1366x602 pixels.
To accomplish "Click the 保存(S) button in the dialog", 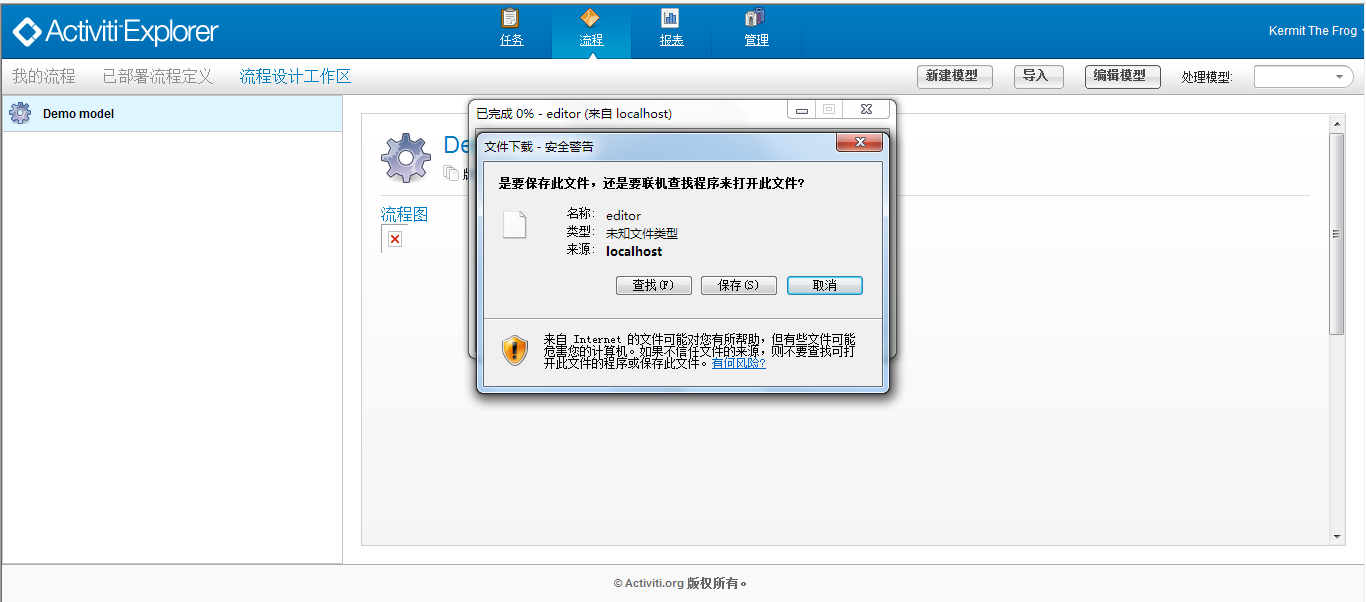I will coord(739,285).
